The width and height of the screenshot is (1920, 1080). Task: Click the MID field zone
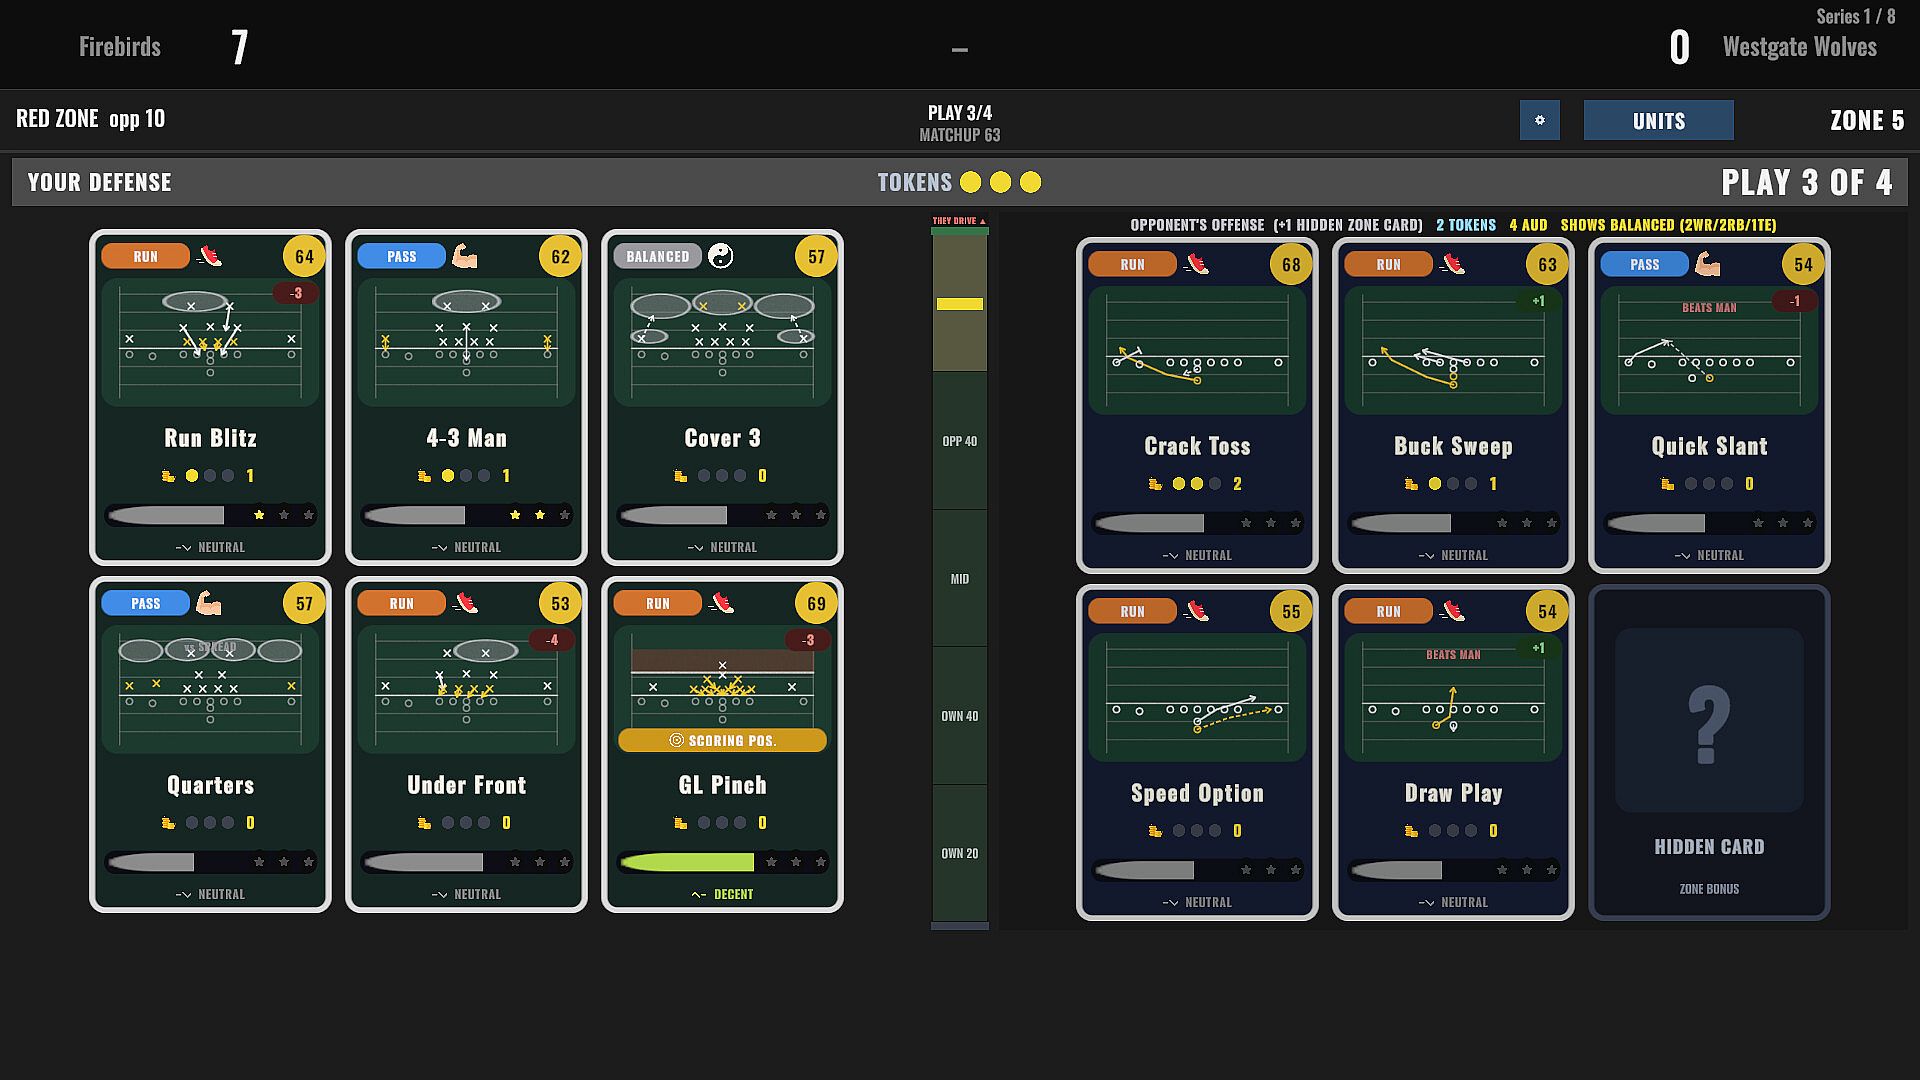point(959,579)
